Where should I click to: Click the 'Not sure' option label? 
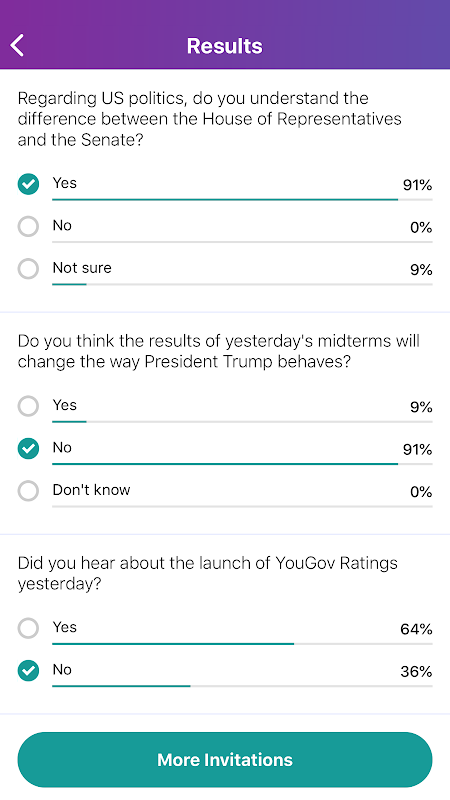[82, 268]
